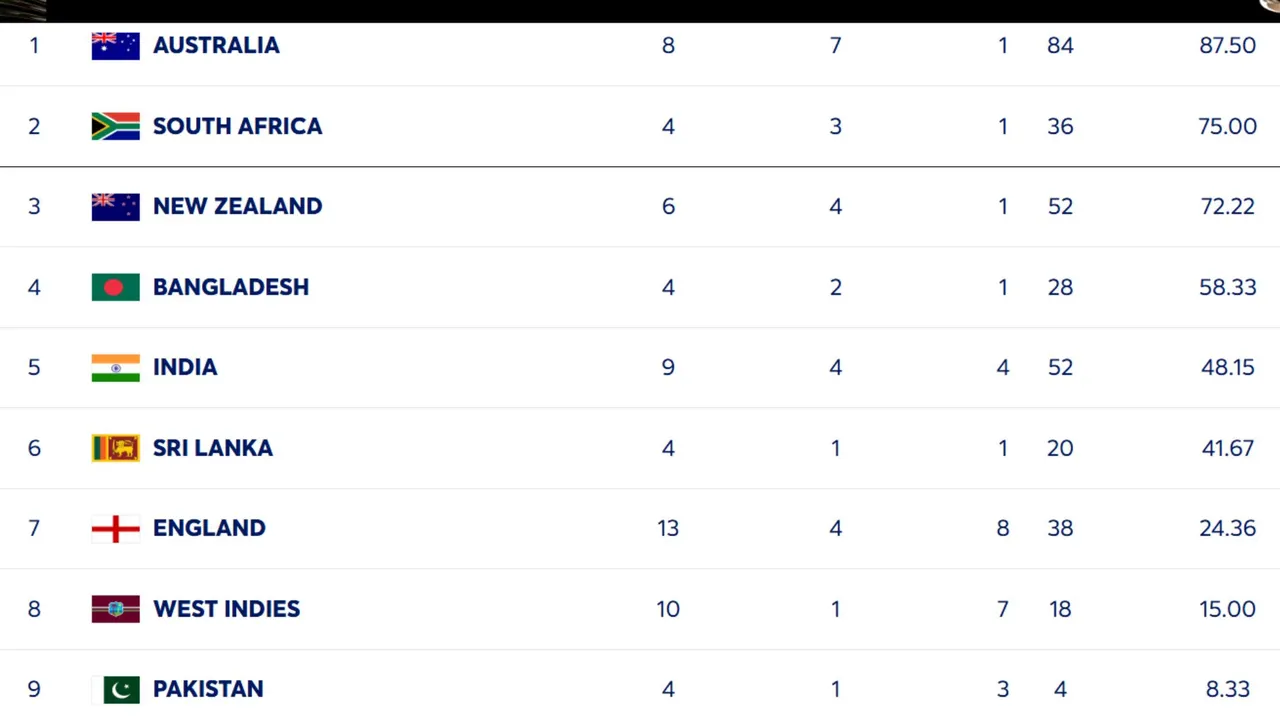Open the INDIA team name
Screen dimensions: 1280x720
pyautogui.click(x=185, y=367)
